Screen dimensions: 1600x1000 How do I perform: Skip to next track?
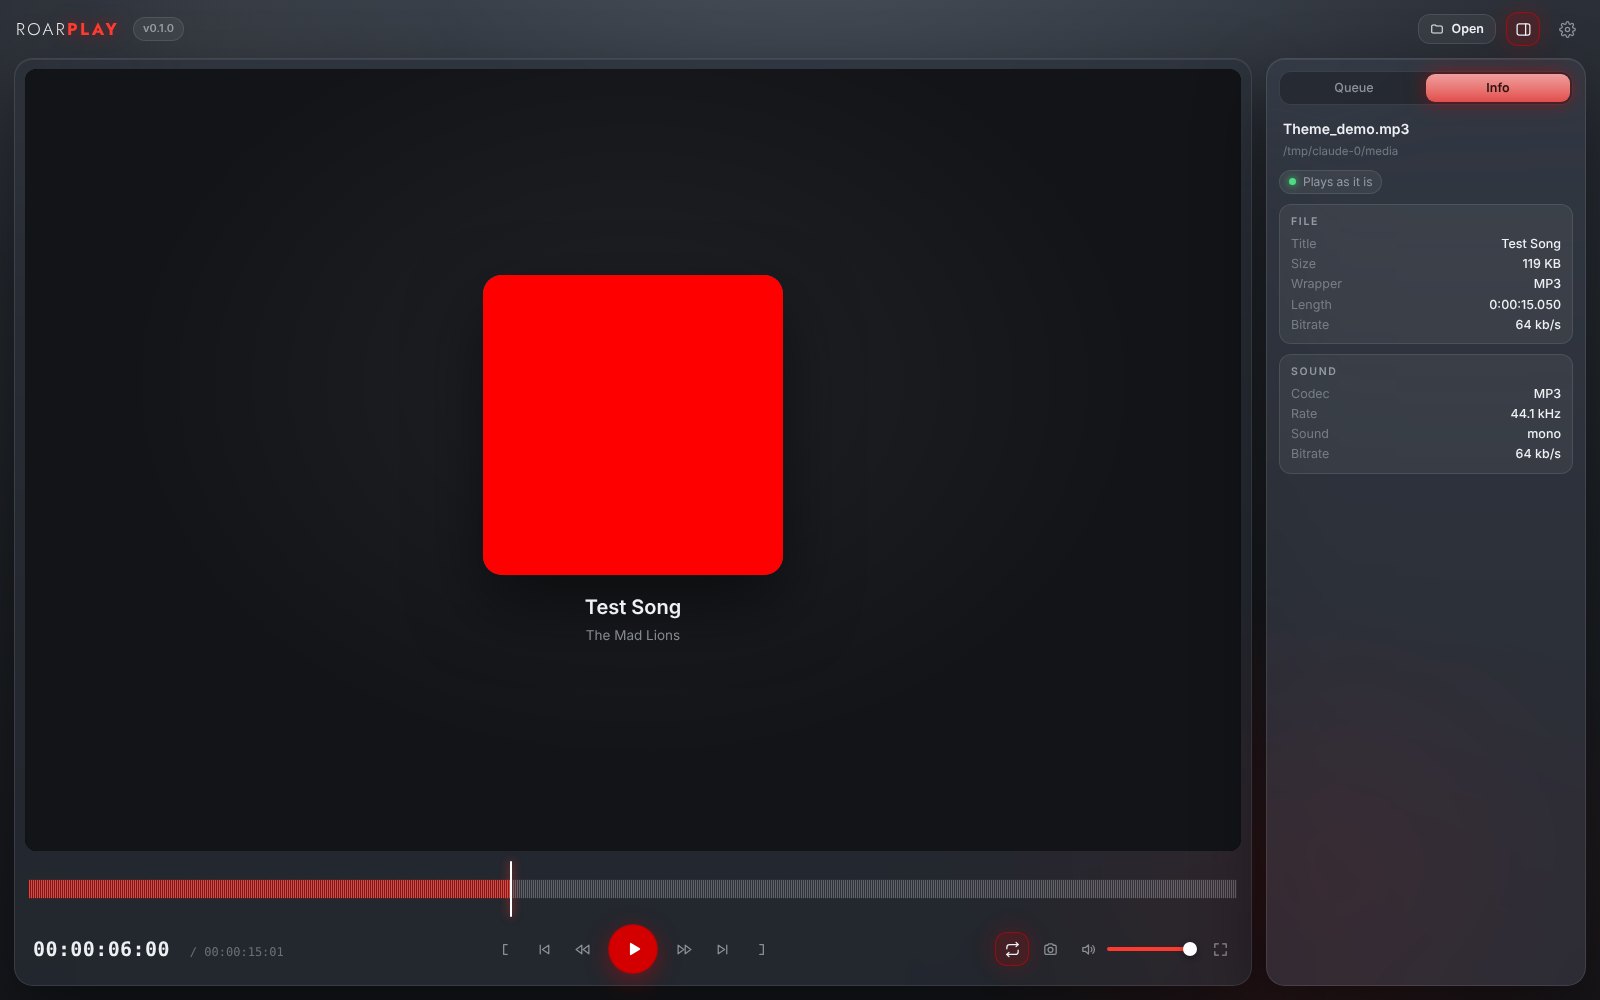pyautogui.click(x=722, y=949)
